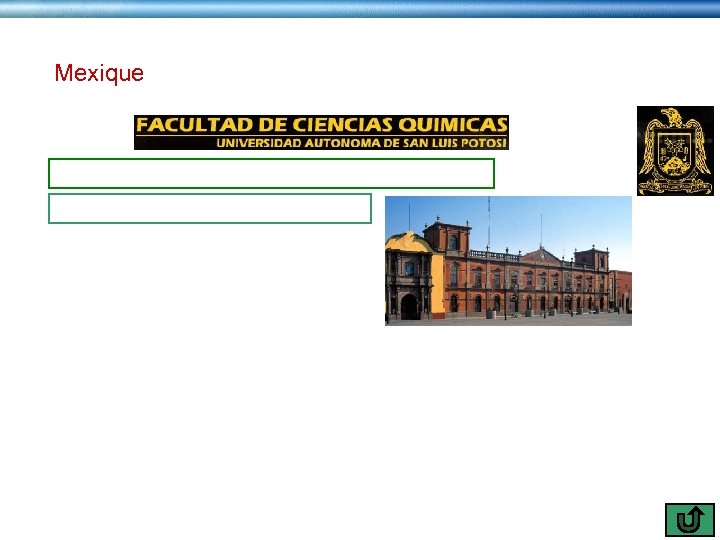Click the green return arrow button
Viewport: 720px width, 540px height.
click(690, 519)
